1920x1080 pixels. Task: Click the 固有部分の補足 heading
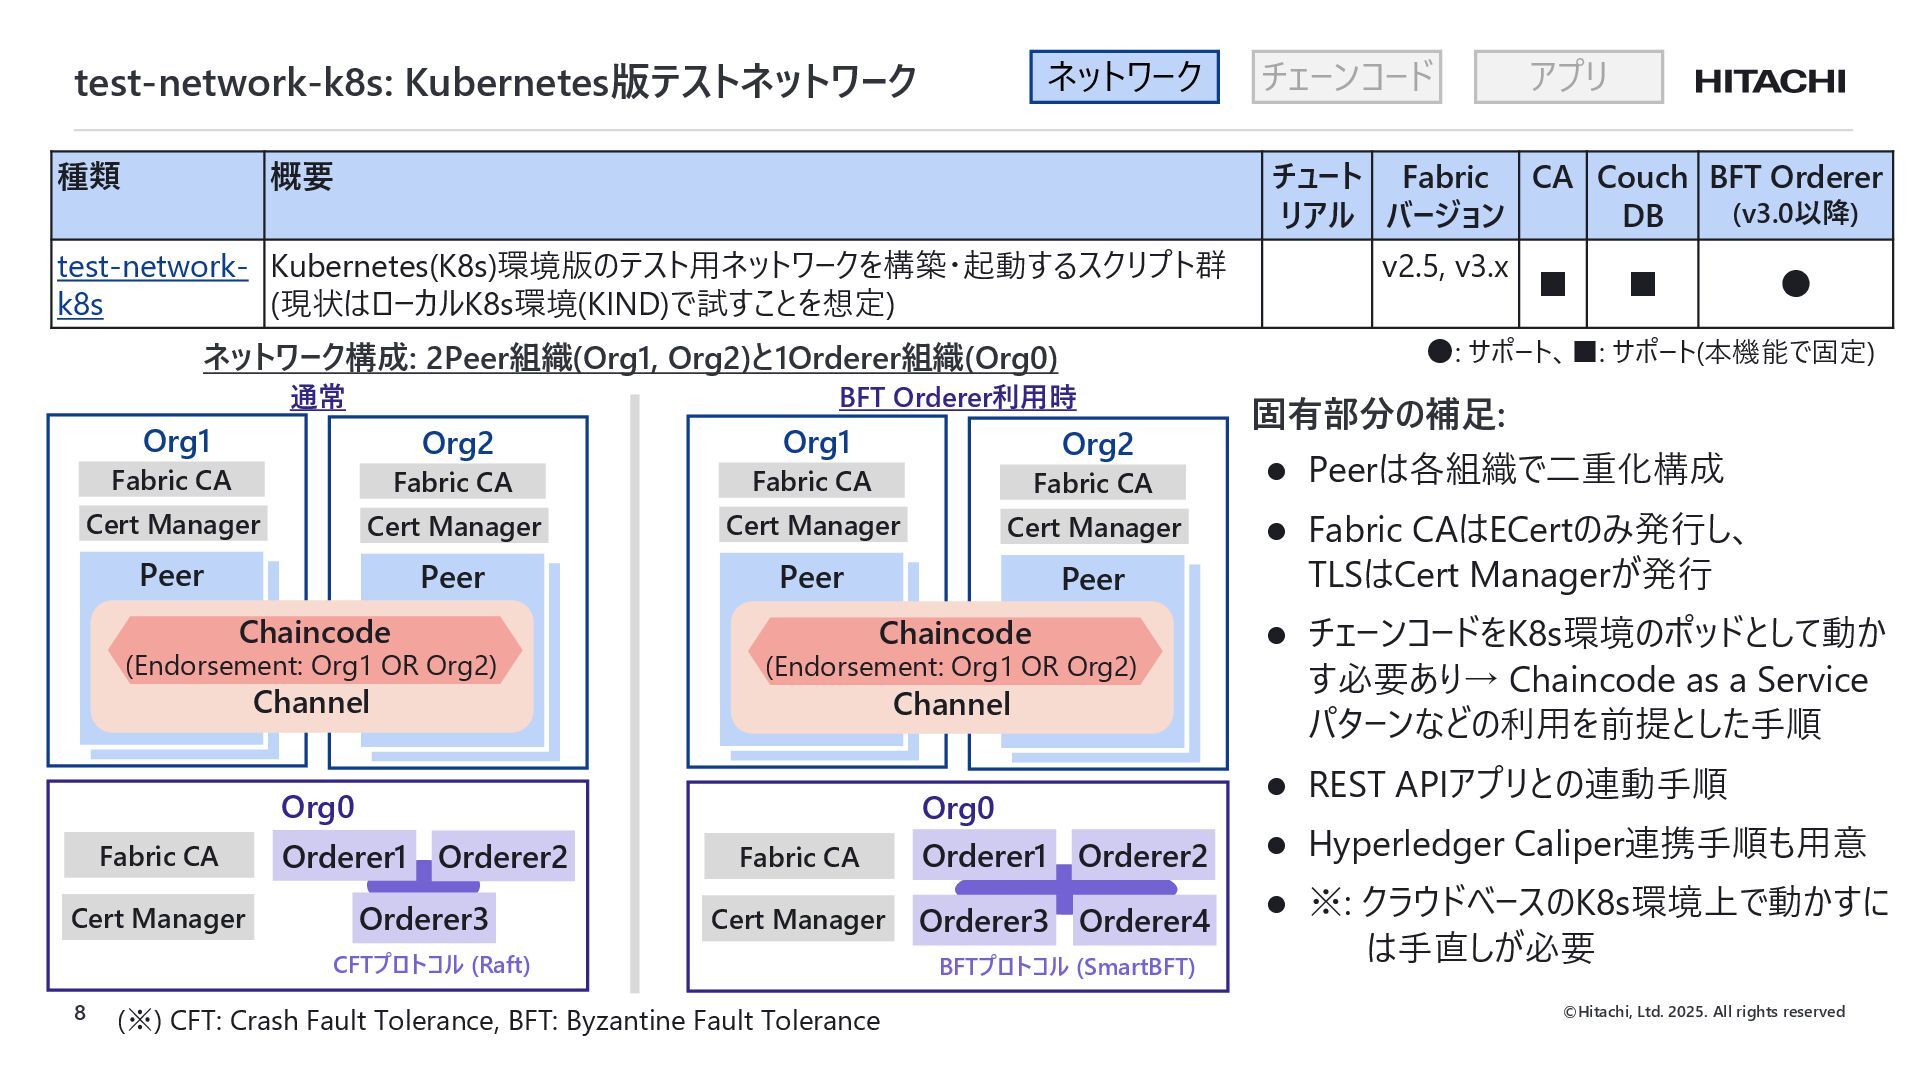(1379, 413)
